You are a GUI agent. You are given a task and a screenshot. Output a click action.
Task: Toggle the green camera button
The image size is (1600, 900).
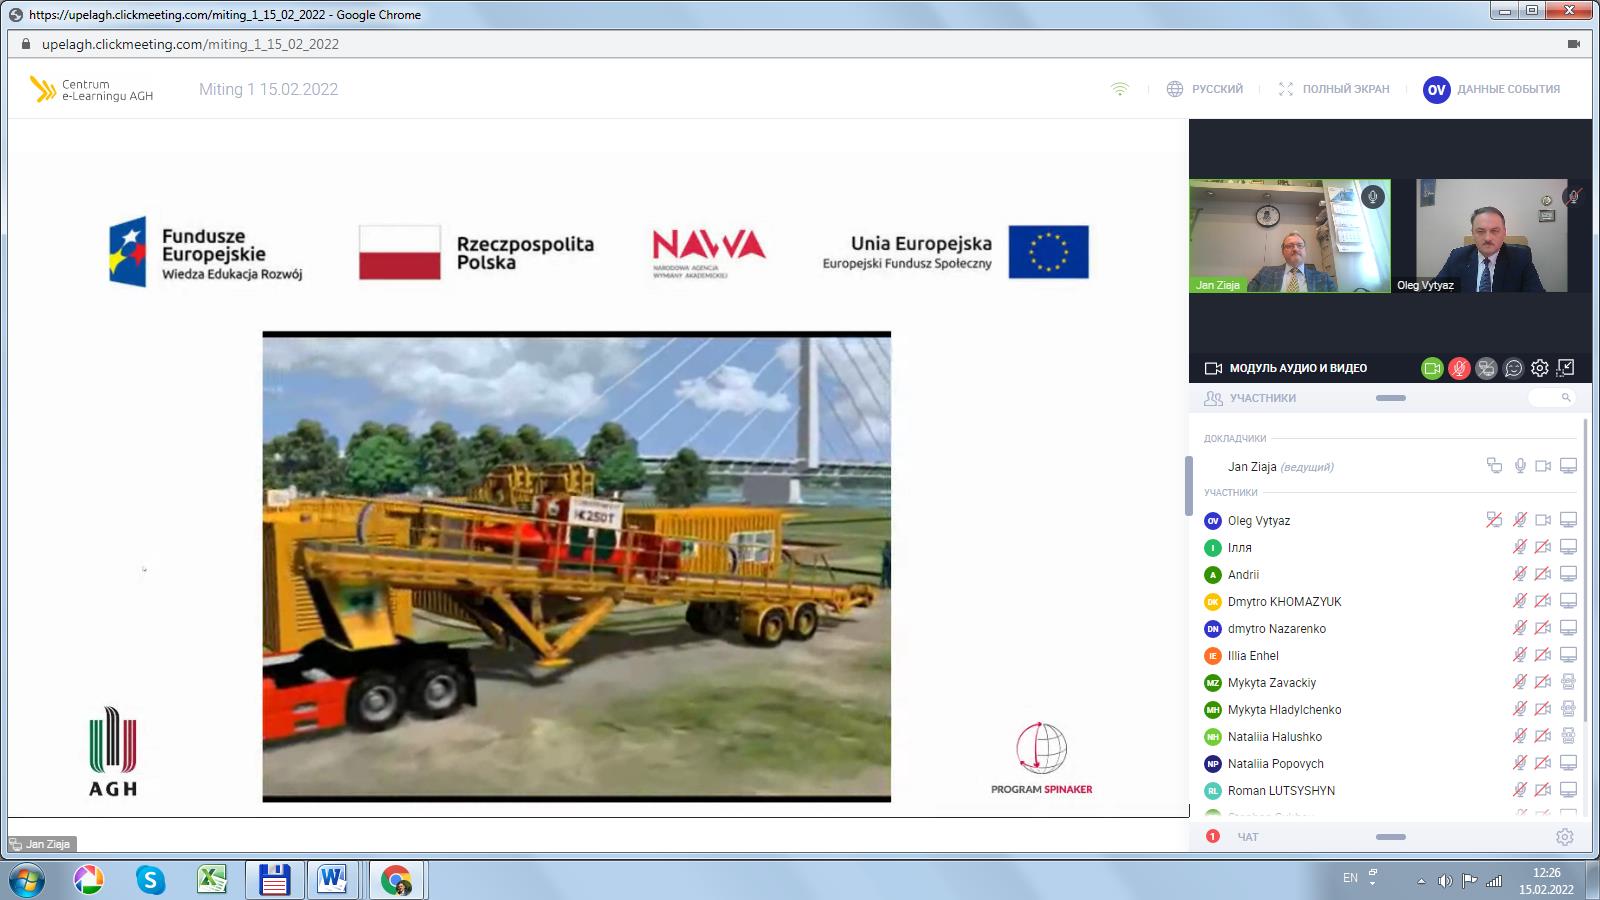tap(1432, 368)
